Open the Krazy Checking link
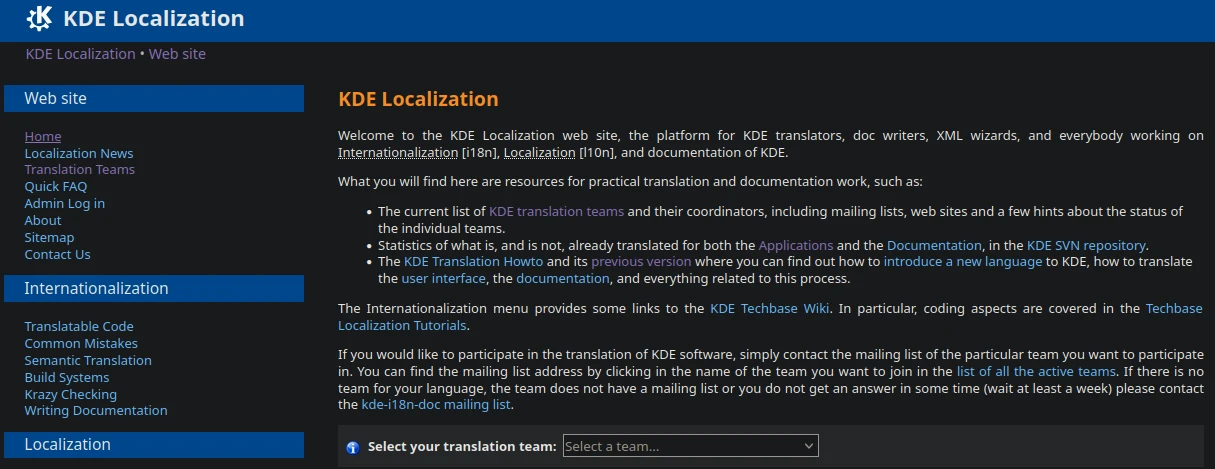The height and width of the screenshot is (469, 1215). tap(71, 394)
